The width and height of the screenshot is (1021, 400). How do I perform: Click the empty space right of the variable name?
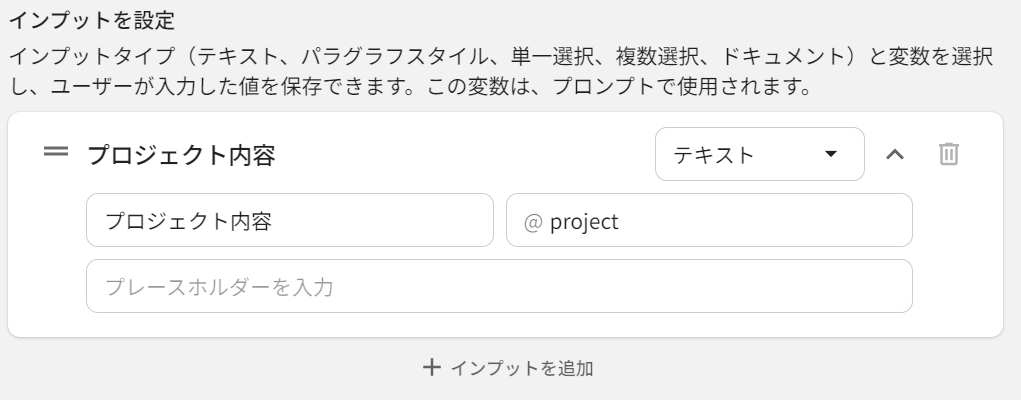[800, 220]
